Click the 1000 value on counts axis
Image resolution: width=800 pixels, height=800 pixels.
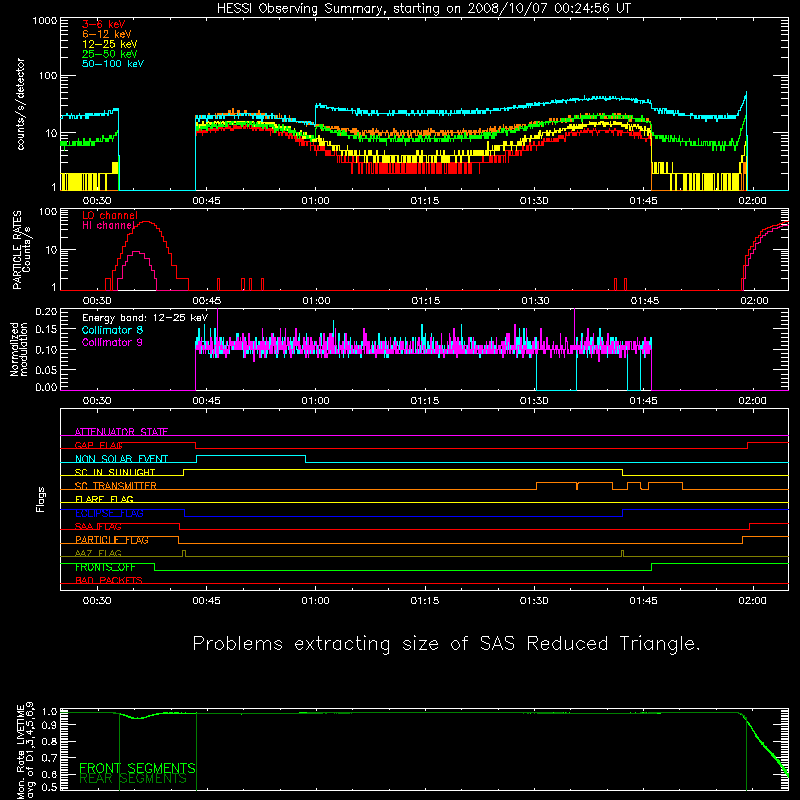[x=45, y=21]
